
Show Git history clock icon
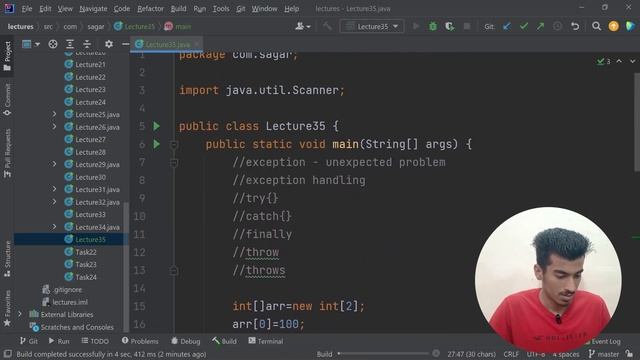click(557, 27)
